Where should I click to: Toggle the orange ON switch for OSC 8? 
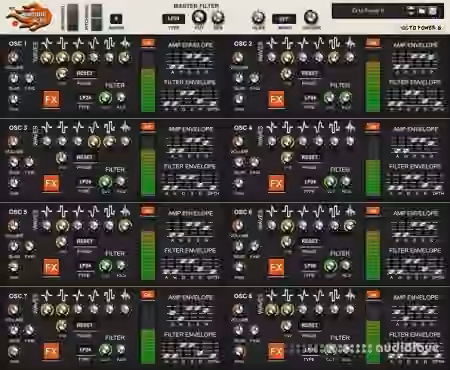point(373,295)
